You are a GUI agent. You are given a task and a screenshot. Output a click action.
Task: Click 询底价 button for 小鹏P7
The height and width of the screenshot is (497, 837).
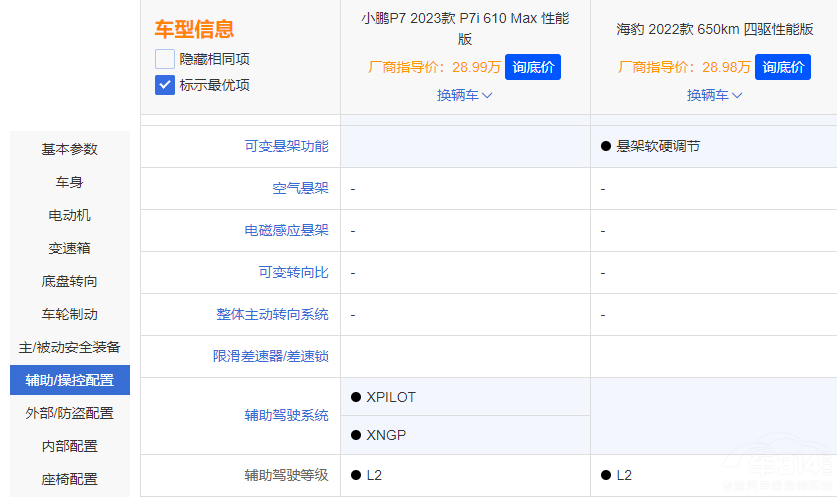533,67
